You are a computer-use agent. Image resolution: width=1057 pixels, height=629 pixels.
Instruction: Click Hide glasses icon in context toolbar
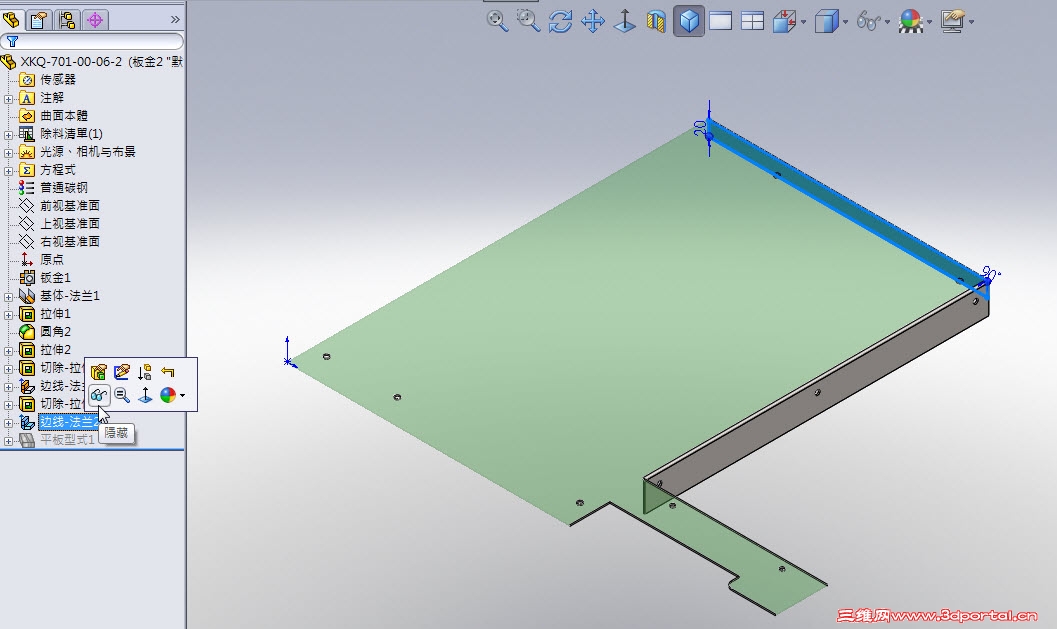tap(98, 395)
